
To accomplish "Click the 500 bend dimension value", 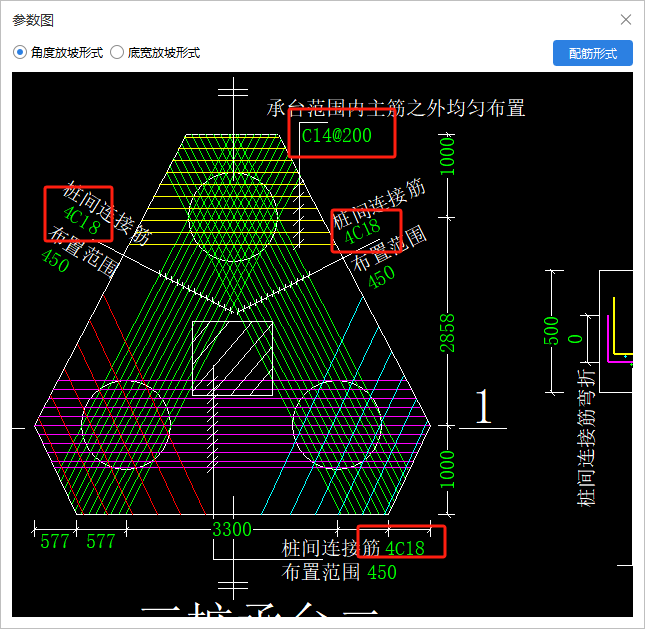I will click(x=552, y=331).
